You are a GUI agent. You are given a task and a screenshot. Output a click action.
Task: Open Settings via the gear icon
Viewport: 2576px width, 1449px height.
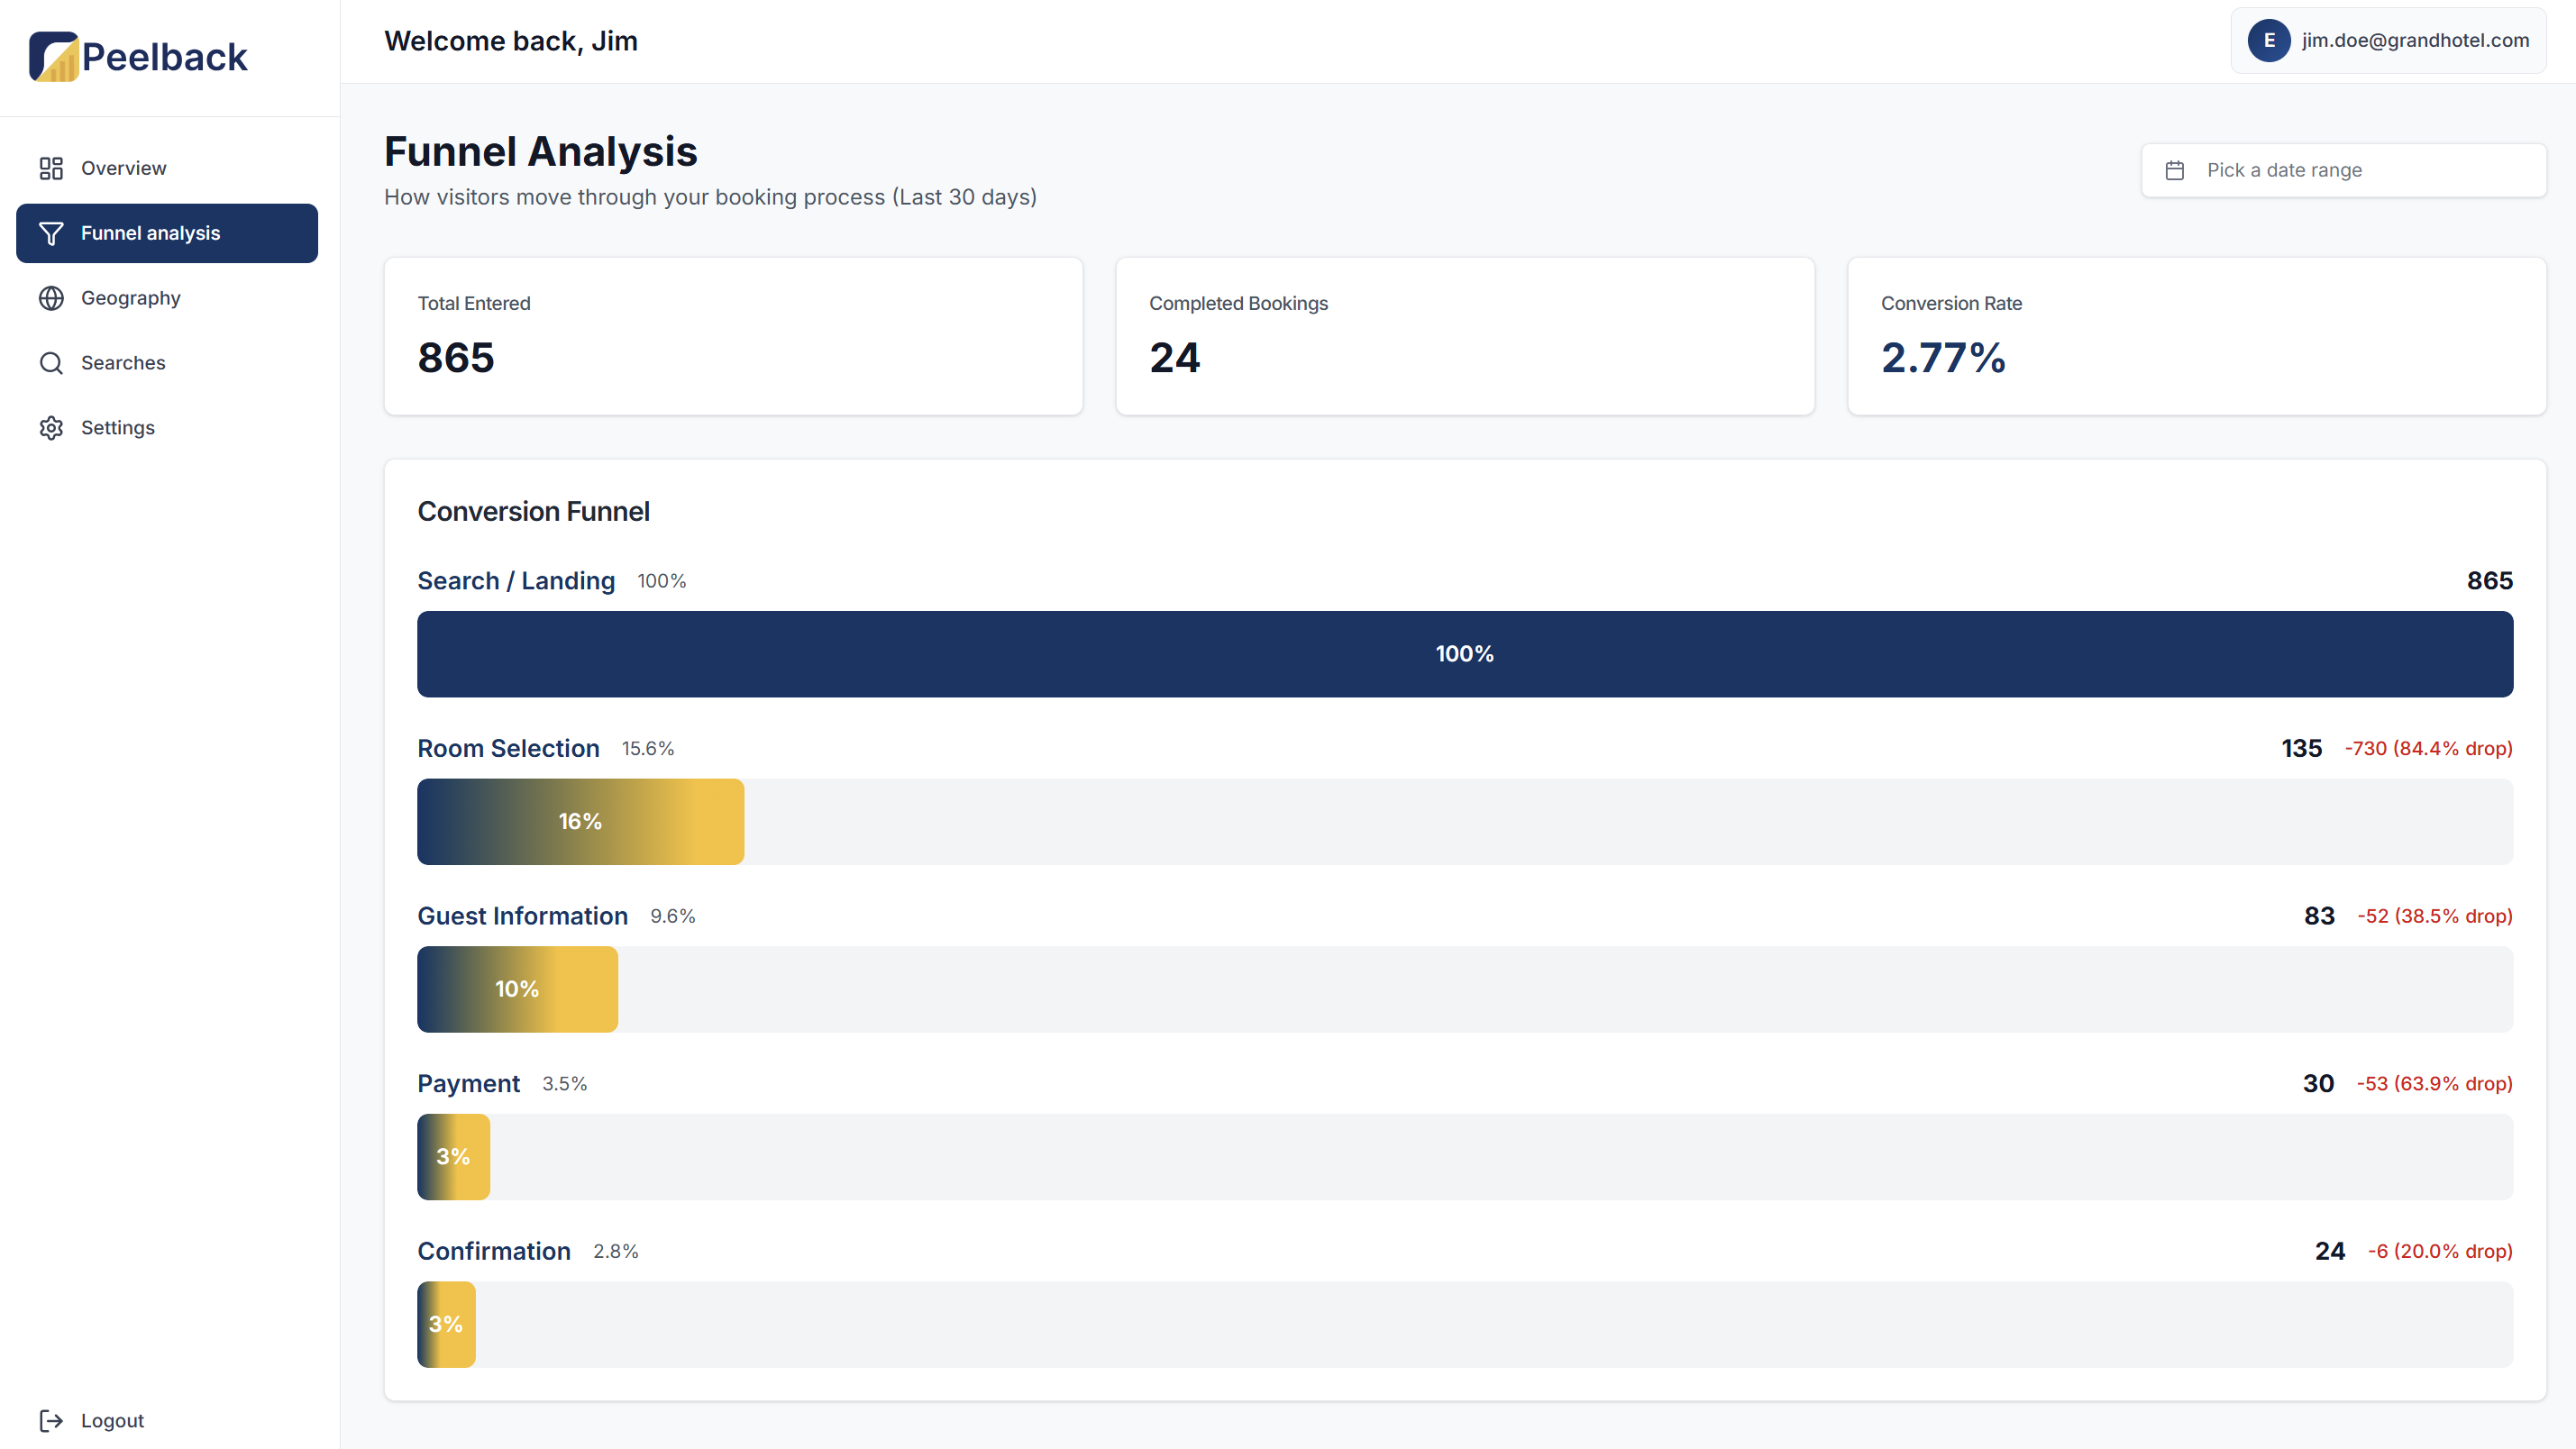(51, 427)
